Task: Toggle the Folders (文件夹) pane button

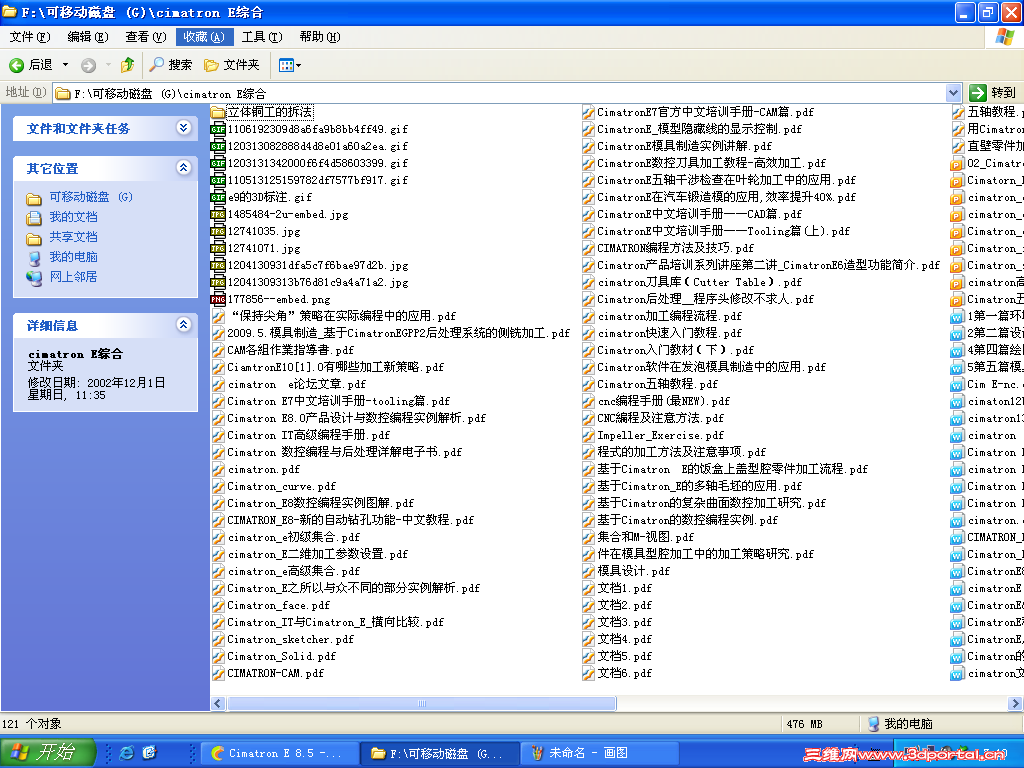Action: (232, 65)
